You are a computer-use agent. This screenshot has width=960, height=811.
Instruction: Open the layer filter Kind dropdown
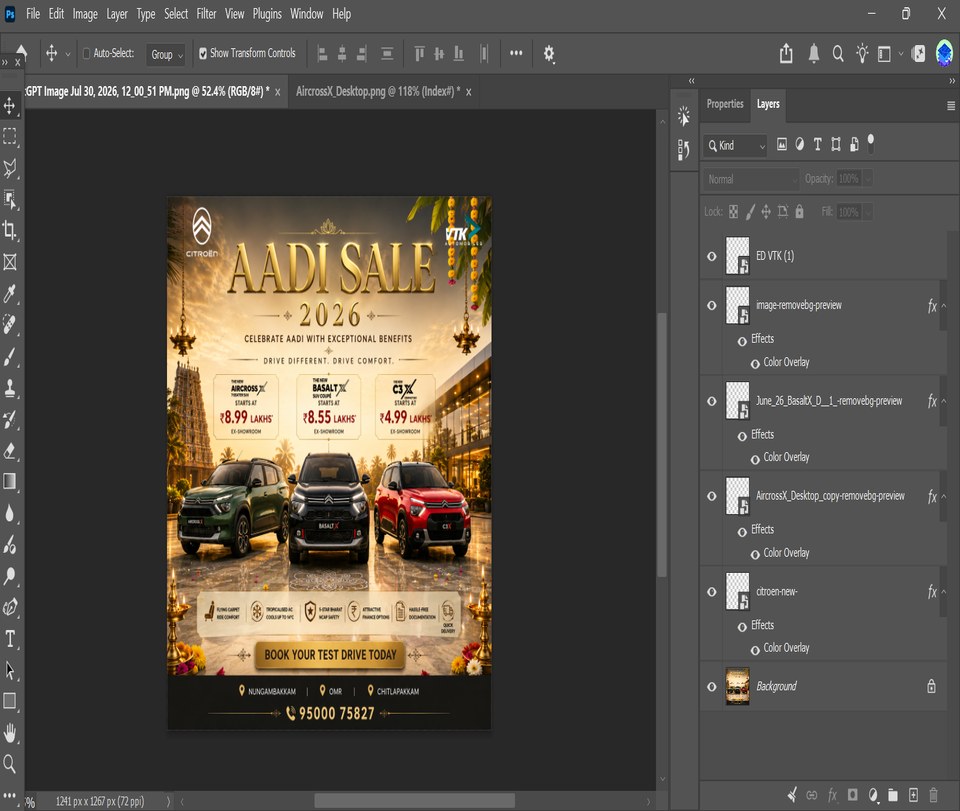735,145
